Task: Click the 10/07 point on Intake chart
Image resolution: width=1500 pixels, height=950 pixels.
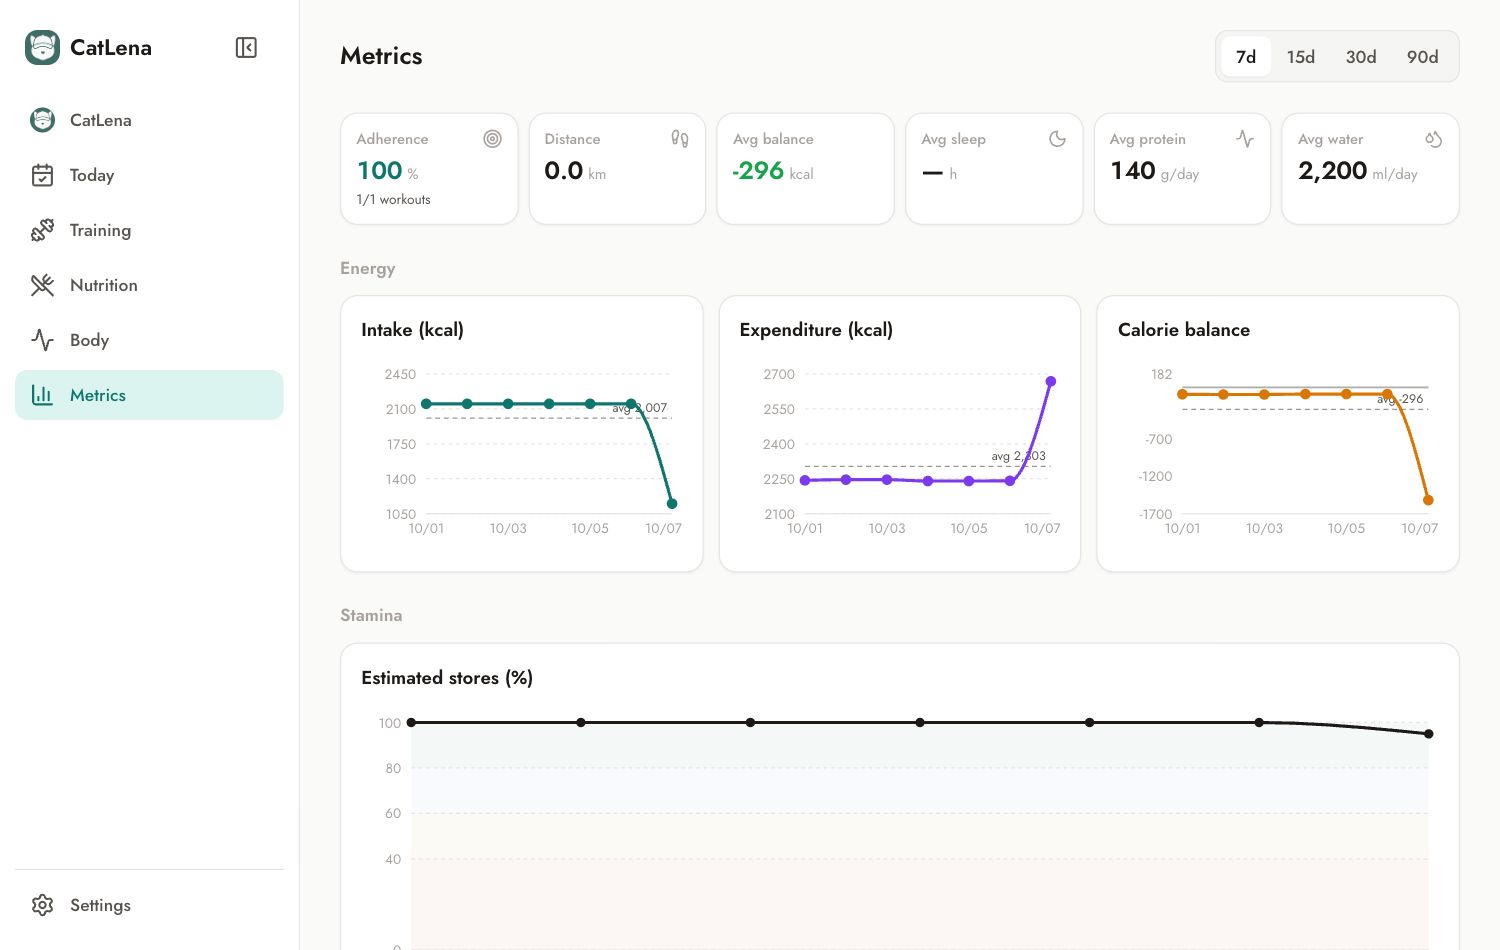Action: point(672,504)
